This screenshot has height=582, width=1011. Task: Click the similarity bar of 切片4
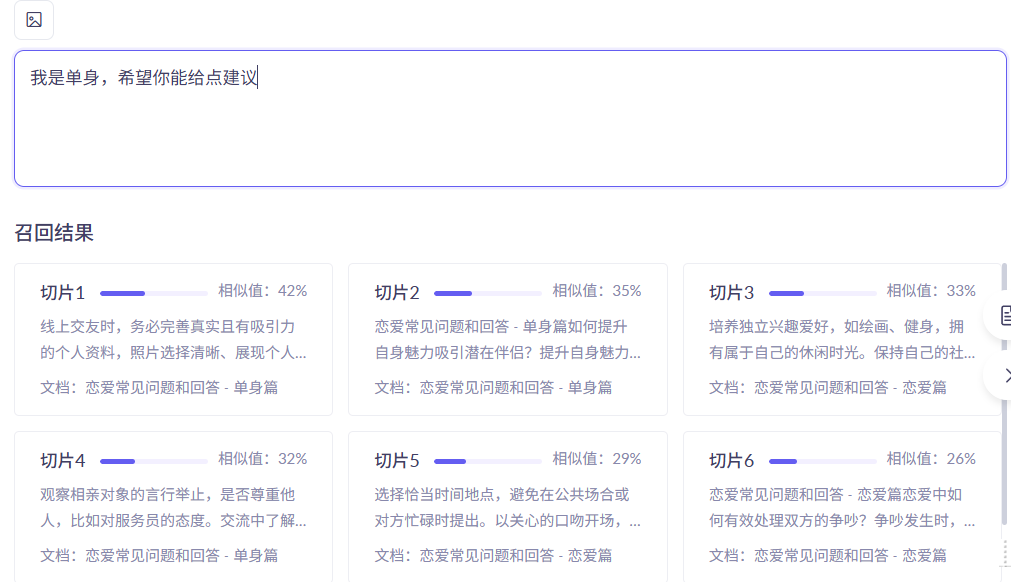coord(153,461)
